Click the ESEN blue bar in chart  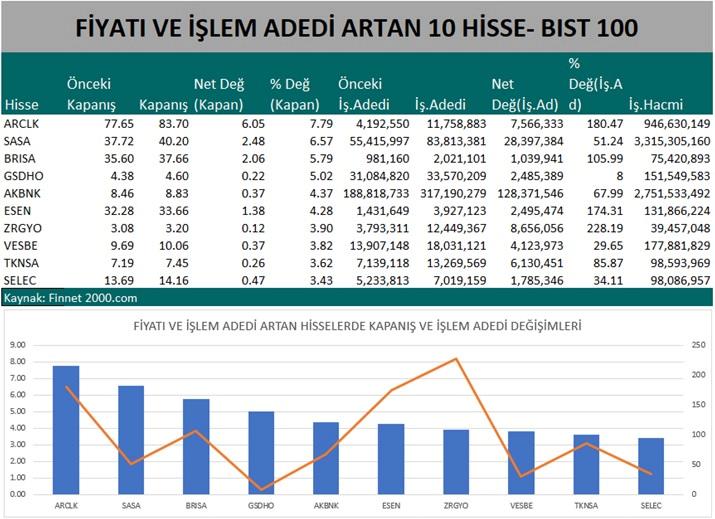point(391,459)
